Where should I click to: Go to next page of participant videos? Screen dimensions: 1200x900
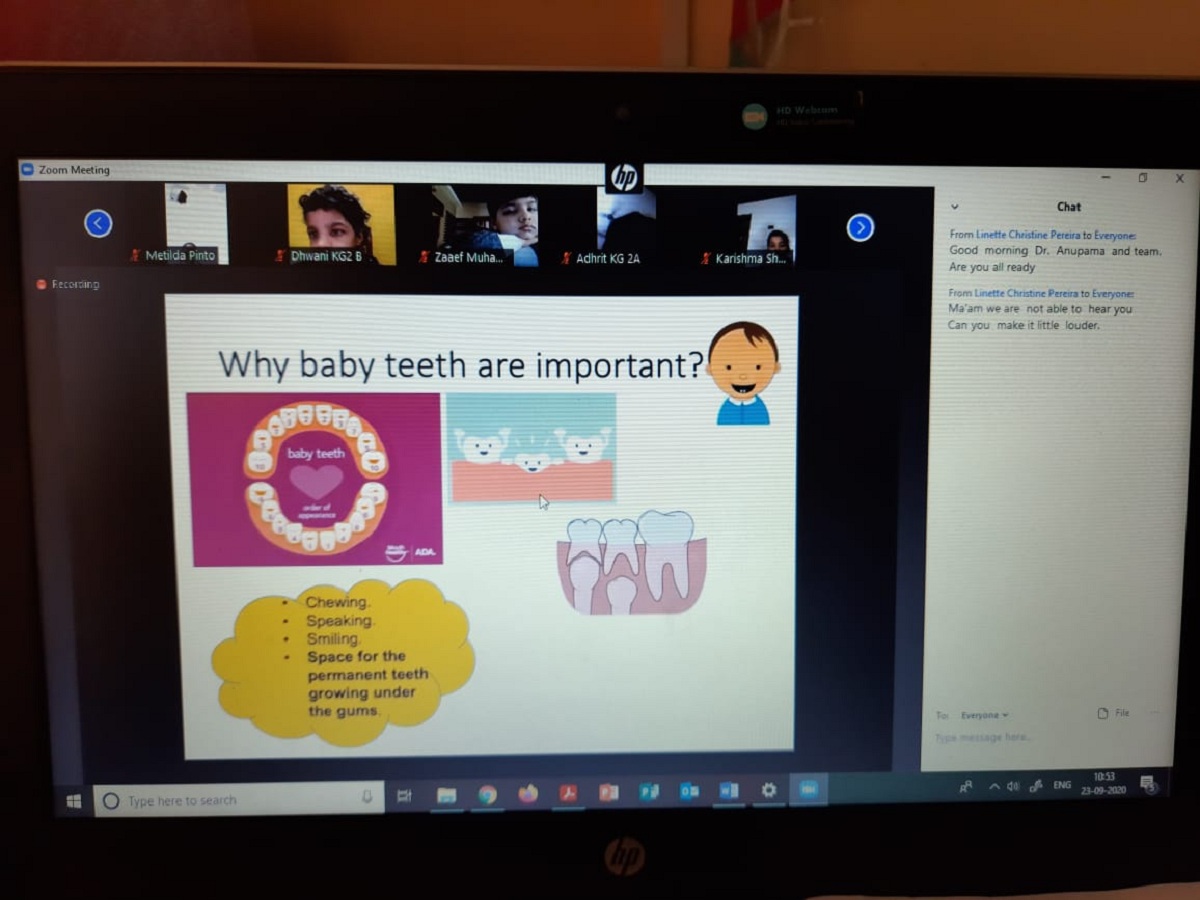[x=860, y=228]
